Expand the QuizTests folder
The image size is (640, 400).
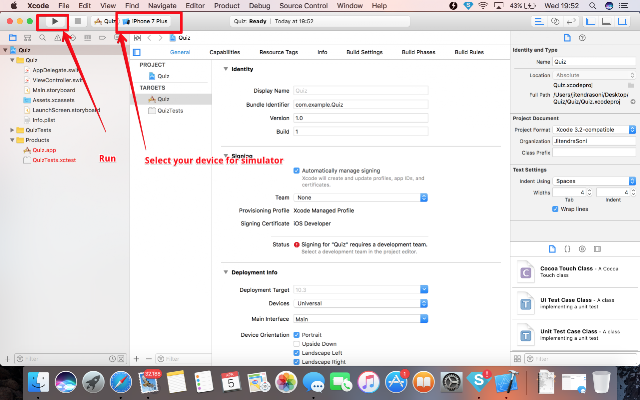click(x=12, y=130)
